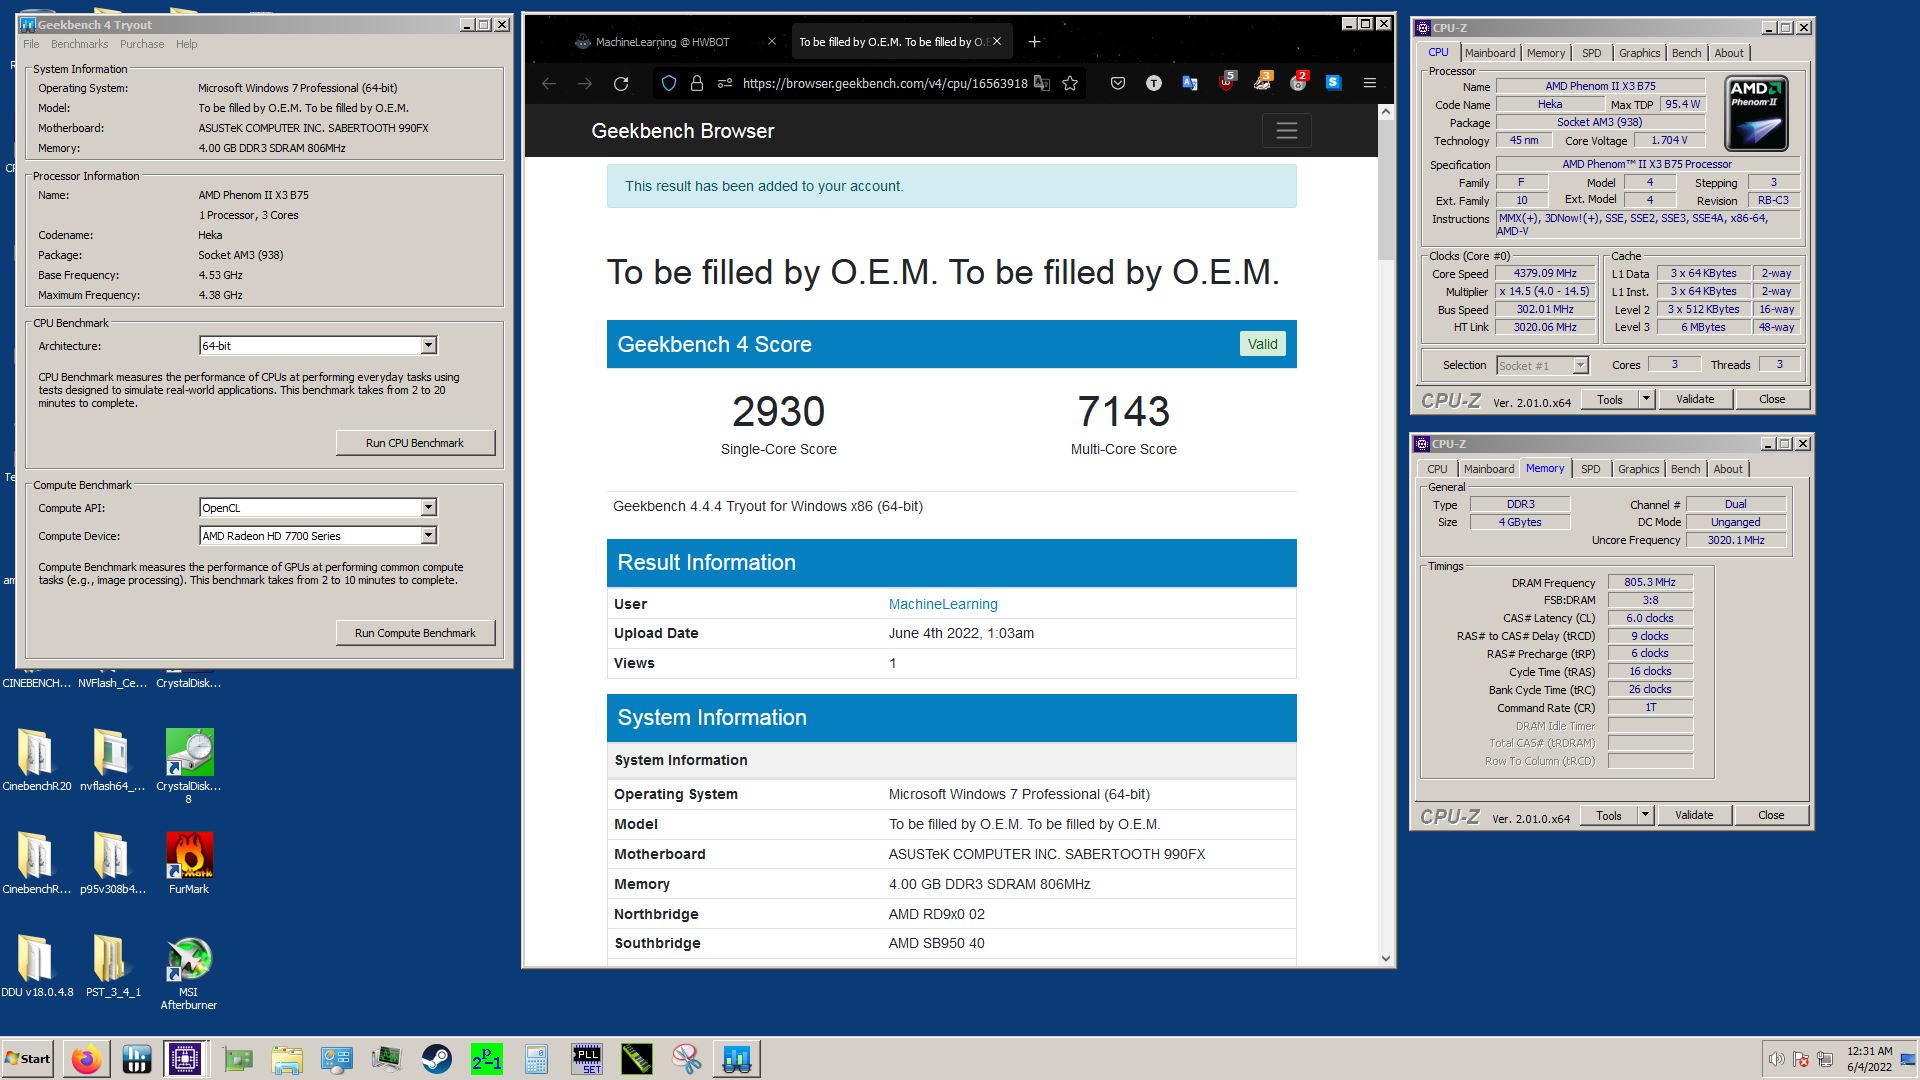Click the volume icon in system tray
The image size is (1920, 1080).
[1776, 1059]
